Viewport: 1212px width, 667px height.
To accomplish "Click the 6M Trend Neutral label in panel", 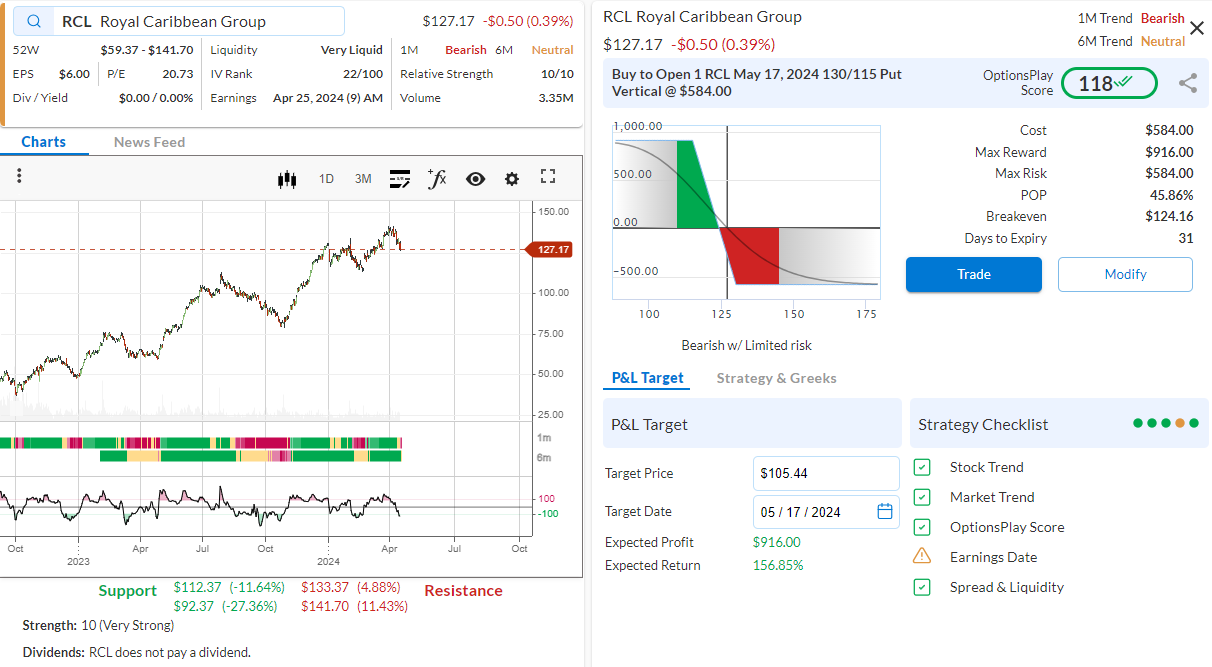I will [1163, 41].
